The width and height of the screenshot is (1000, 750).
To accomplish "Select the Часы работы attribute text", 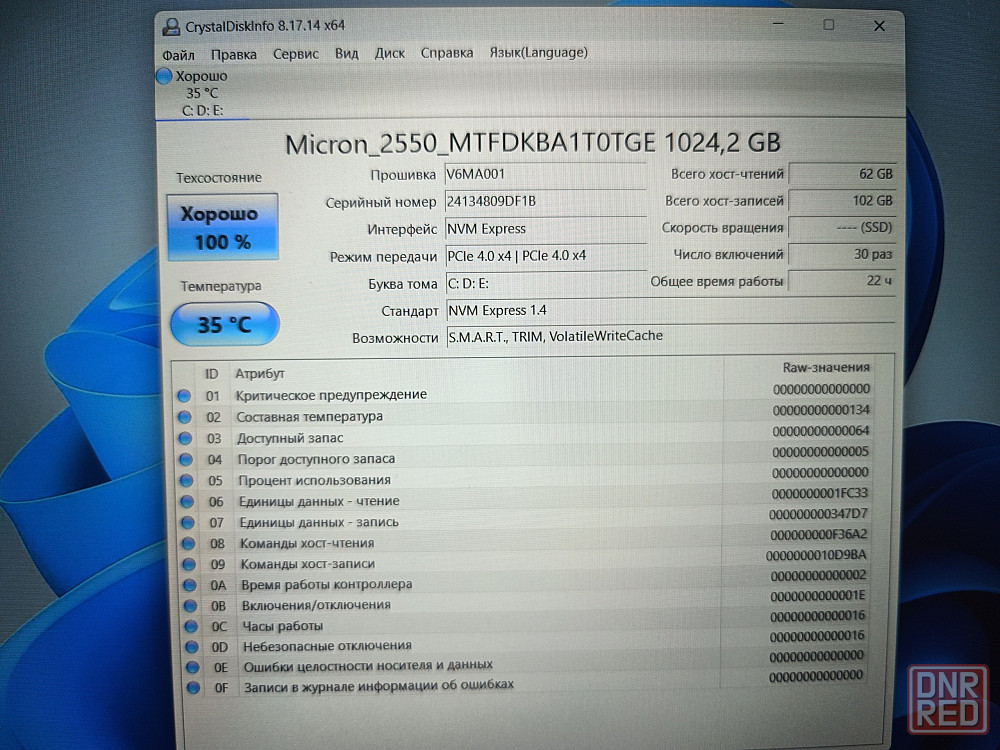I will pos(283,626).
